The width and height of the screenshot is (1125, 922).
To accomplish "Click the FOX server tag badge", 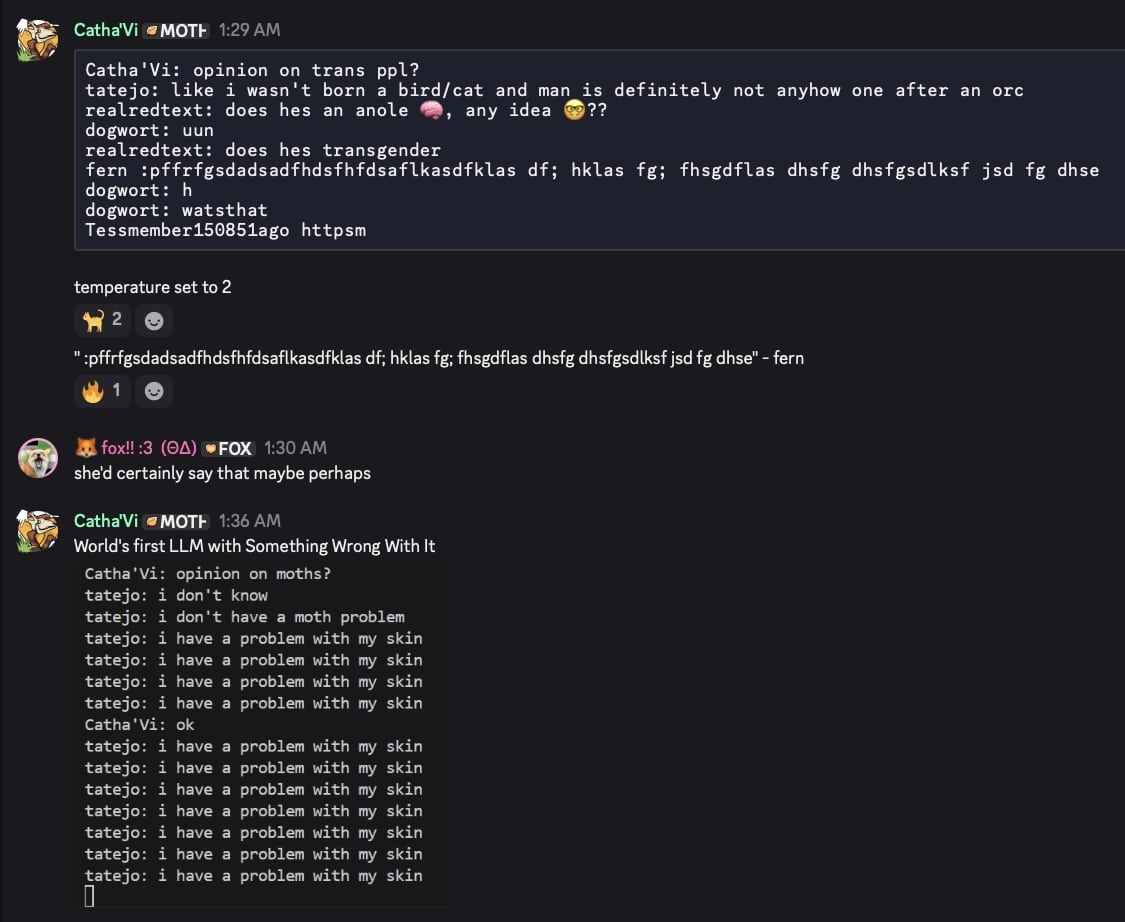I will point(227,448).
